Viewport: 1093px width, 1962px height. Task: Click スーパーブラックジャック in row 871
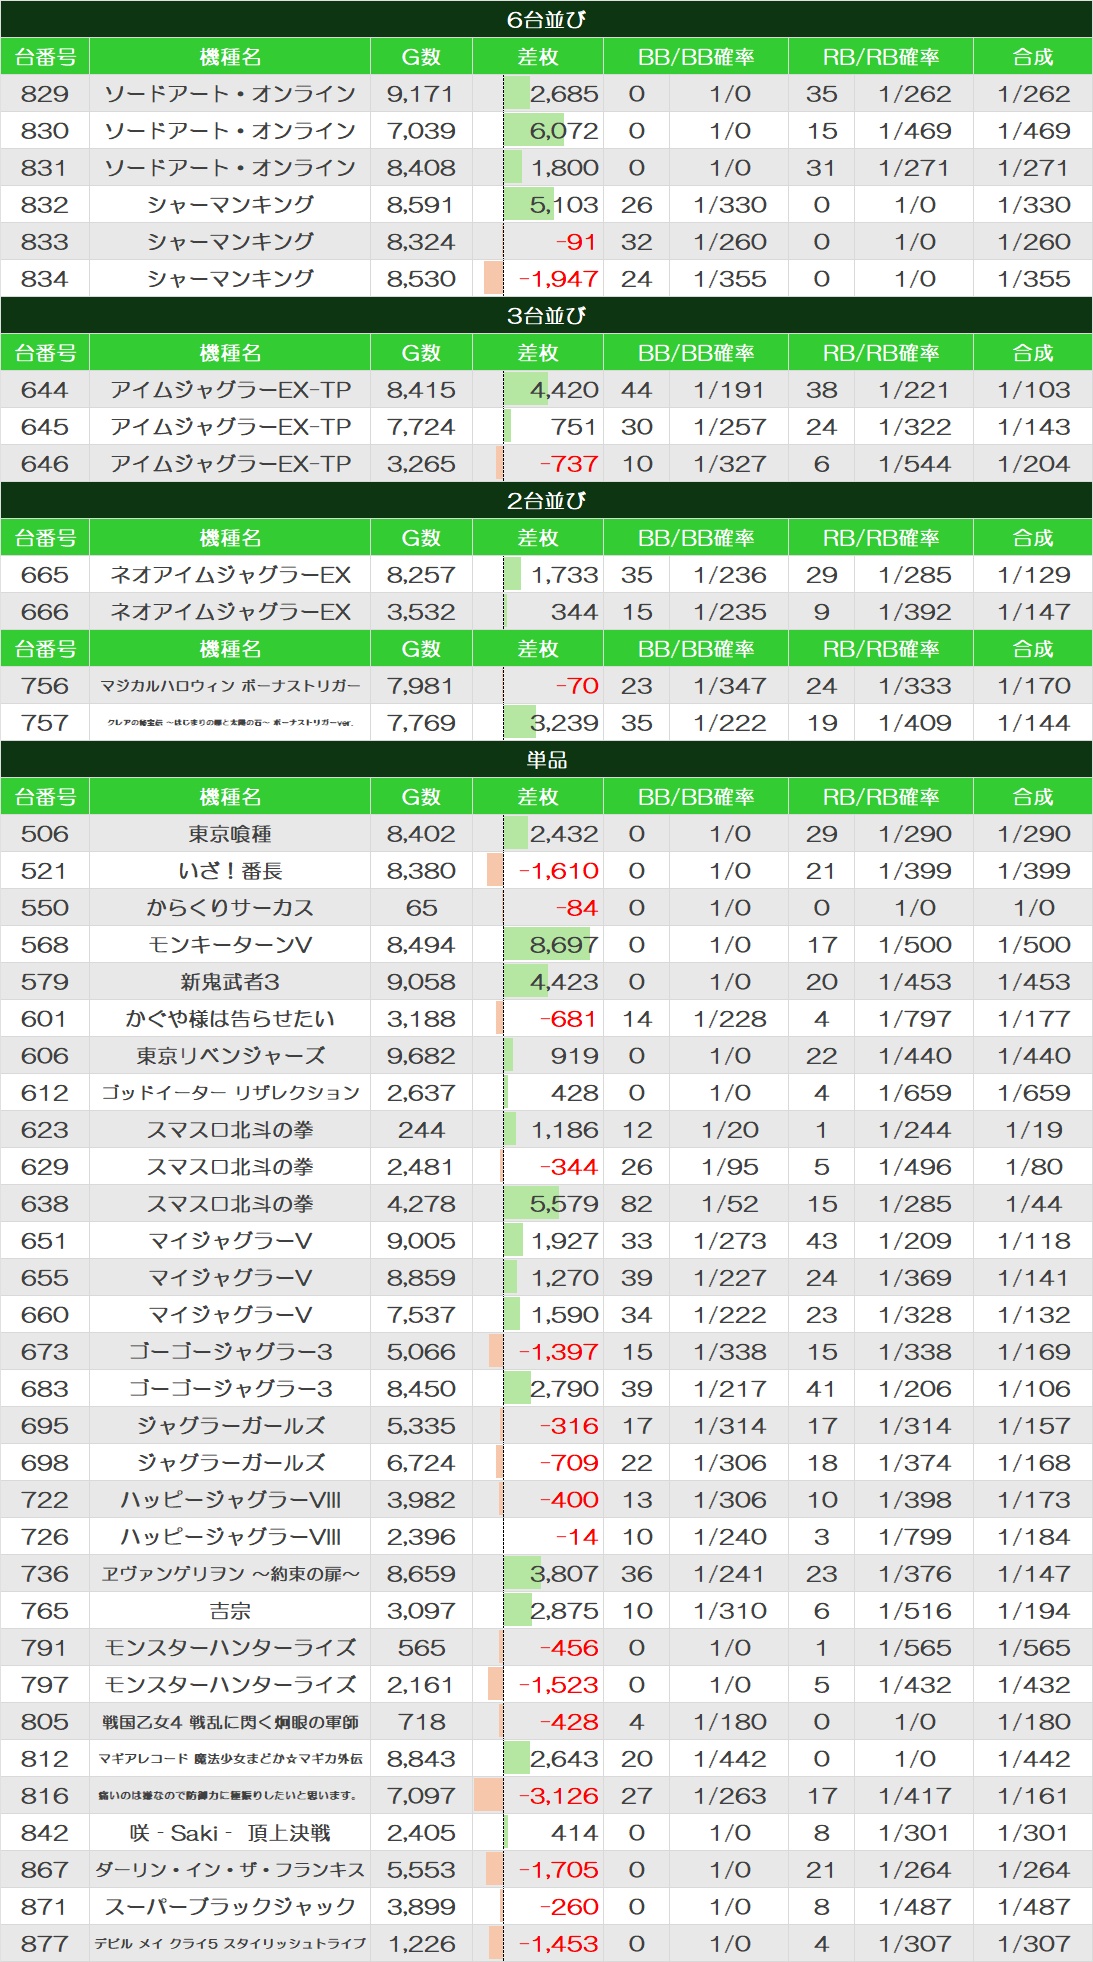click(x=230, y=1907)
